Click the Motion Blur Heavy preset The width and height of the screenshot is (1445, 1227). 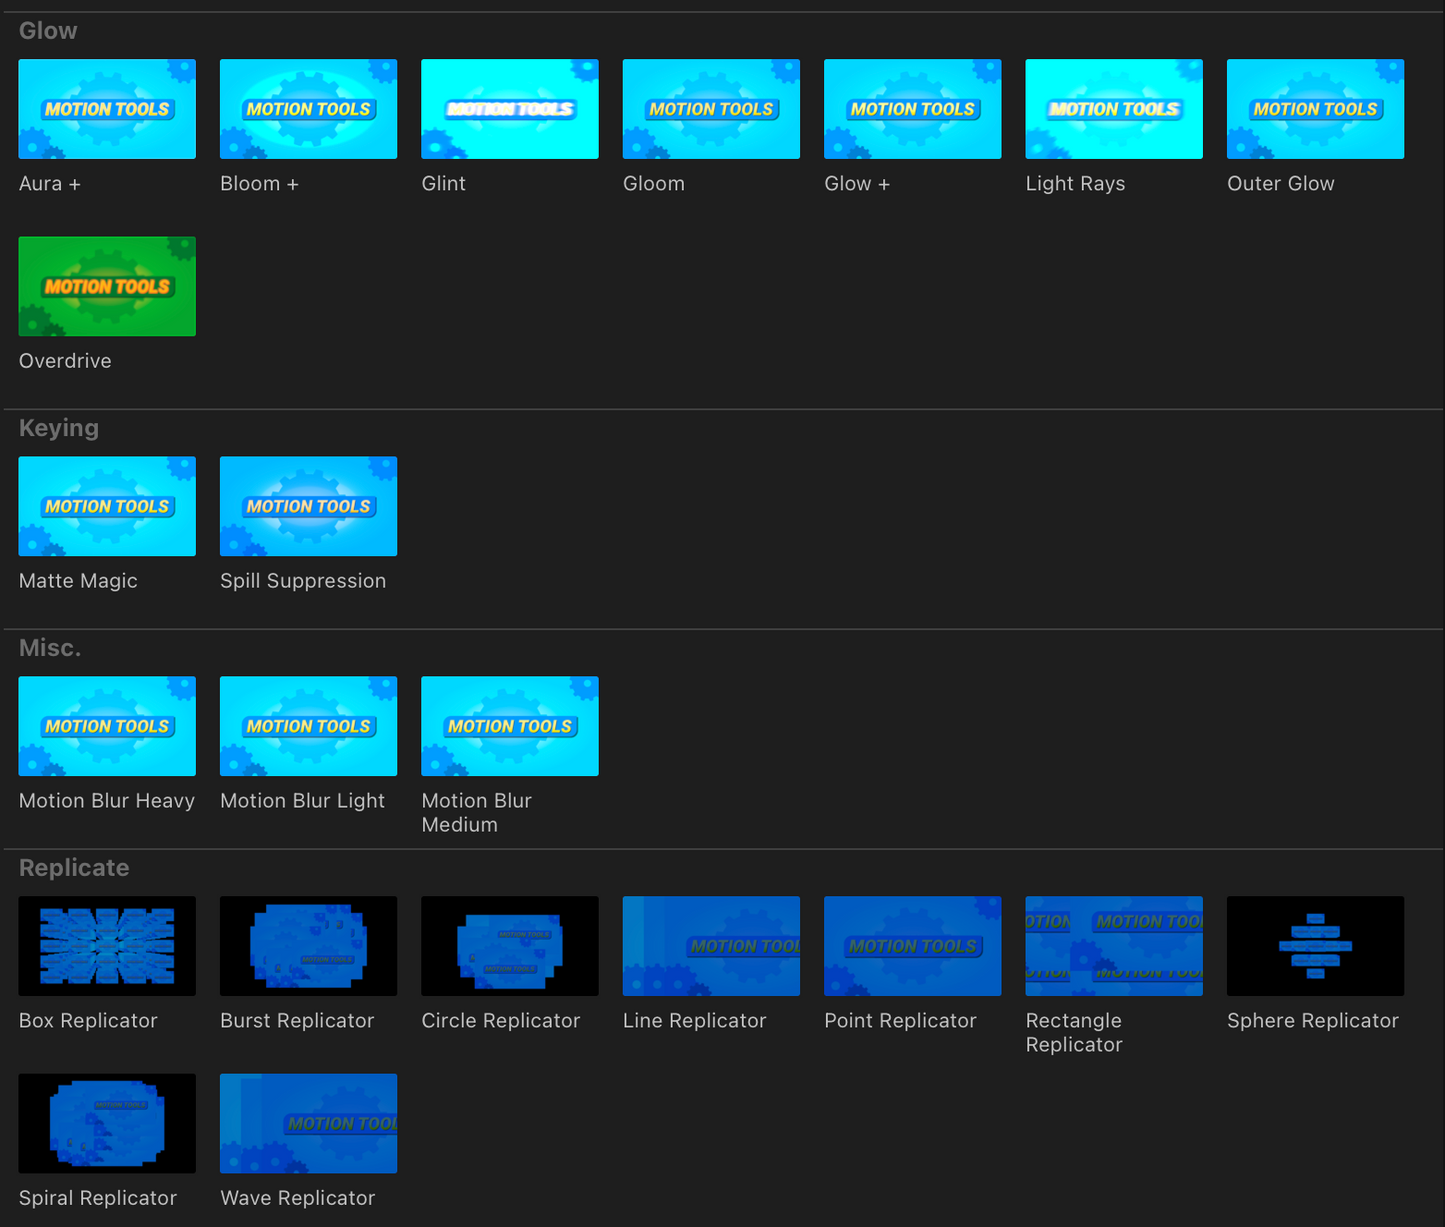click(107, 726)
